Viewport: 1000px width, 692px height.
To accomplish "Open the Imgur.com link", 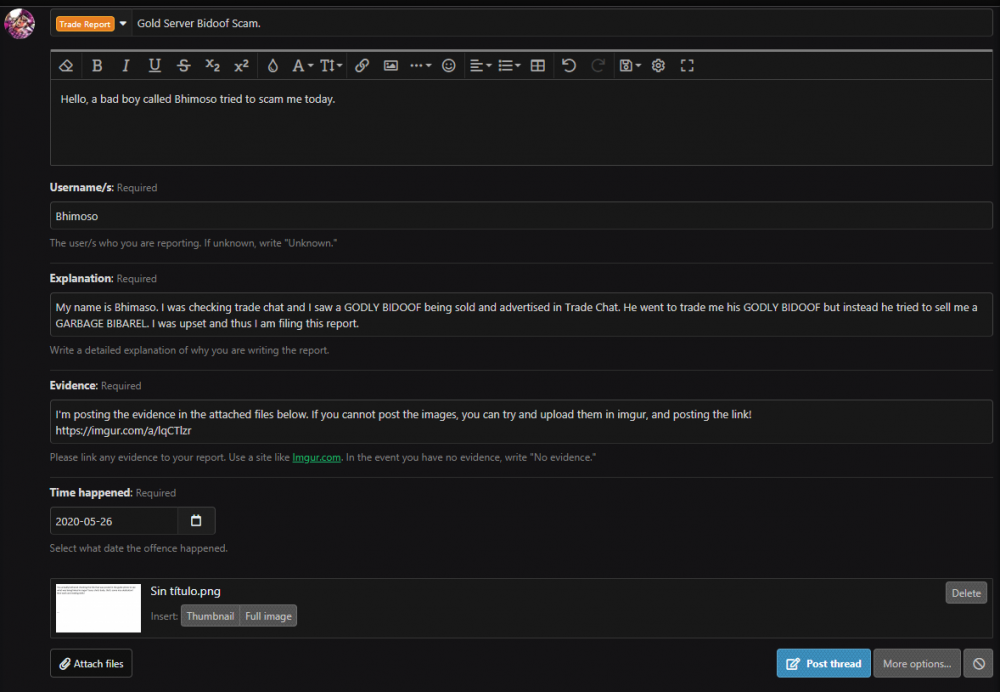I will (317, 457).
